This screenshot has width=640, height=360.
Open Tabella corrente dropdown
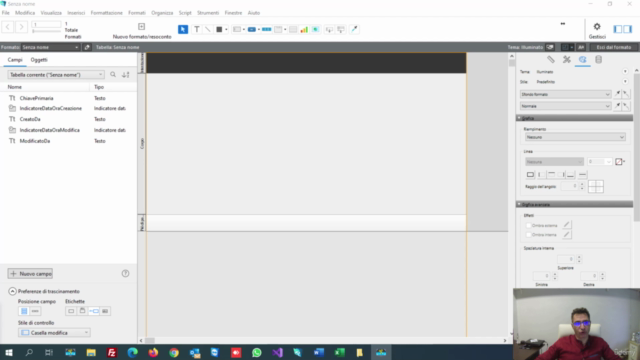click(56, 75)
